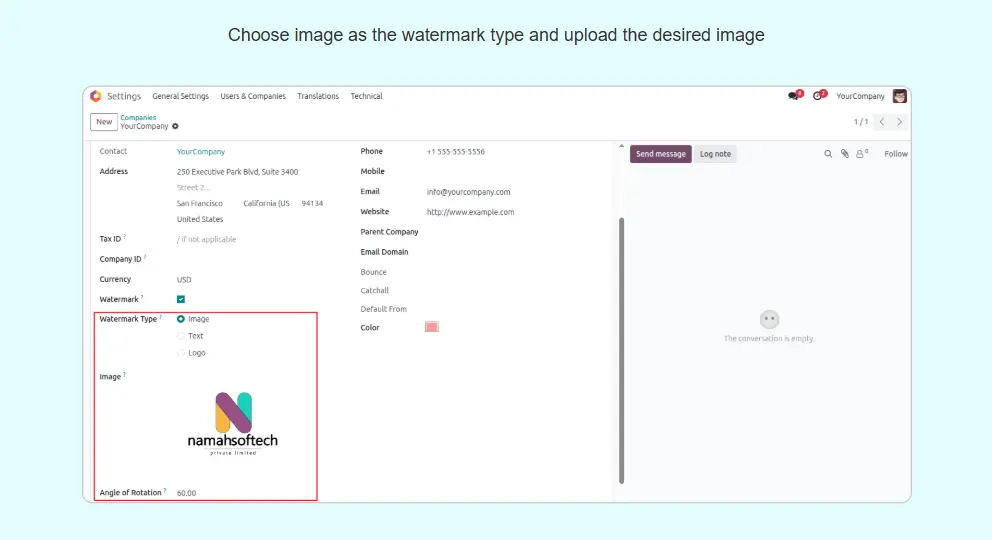Screen dimensions: 992x540
Task: Expand the Technical menu
Action: [366, 96]
